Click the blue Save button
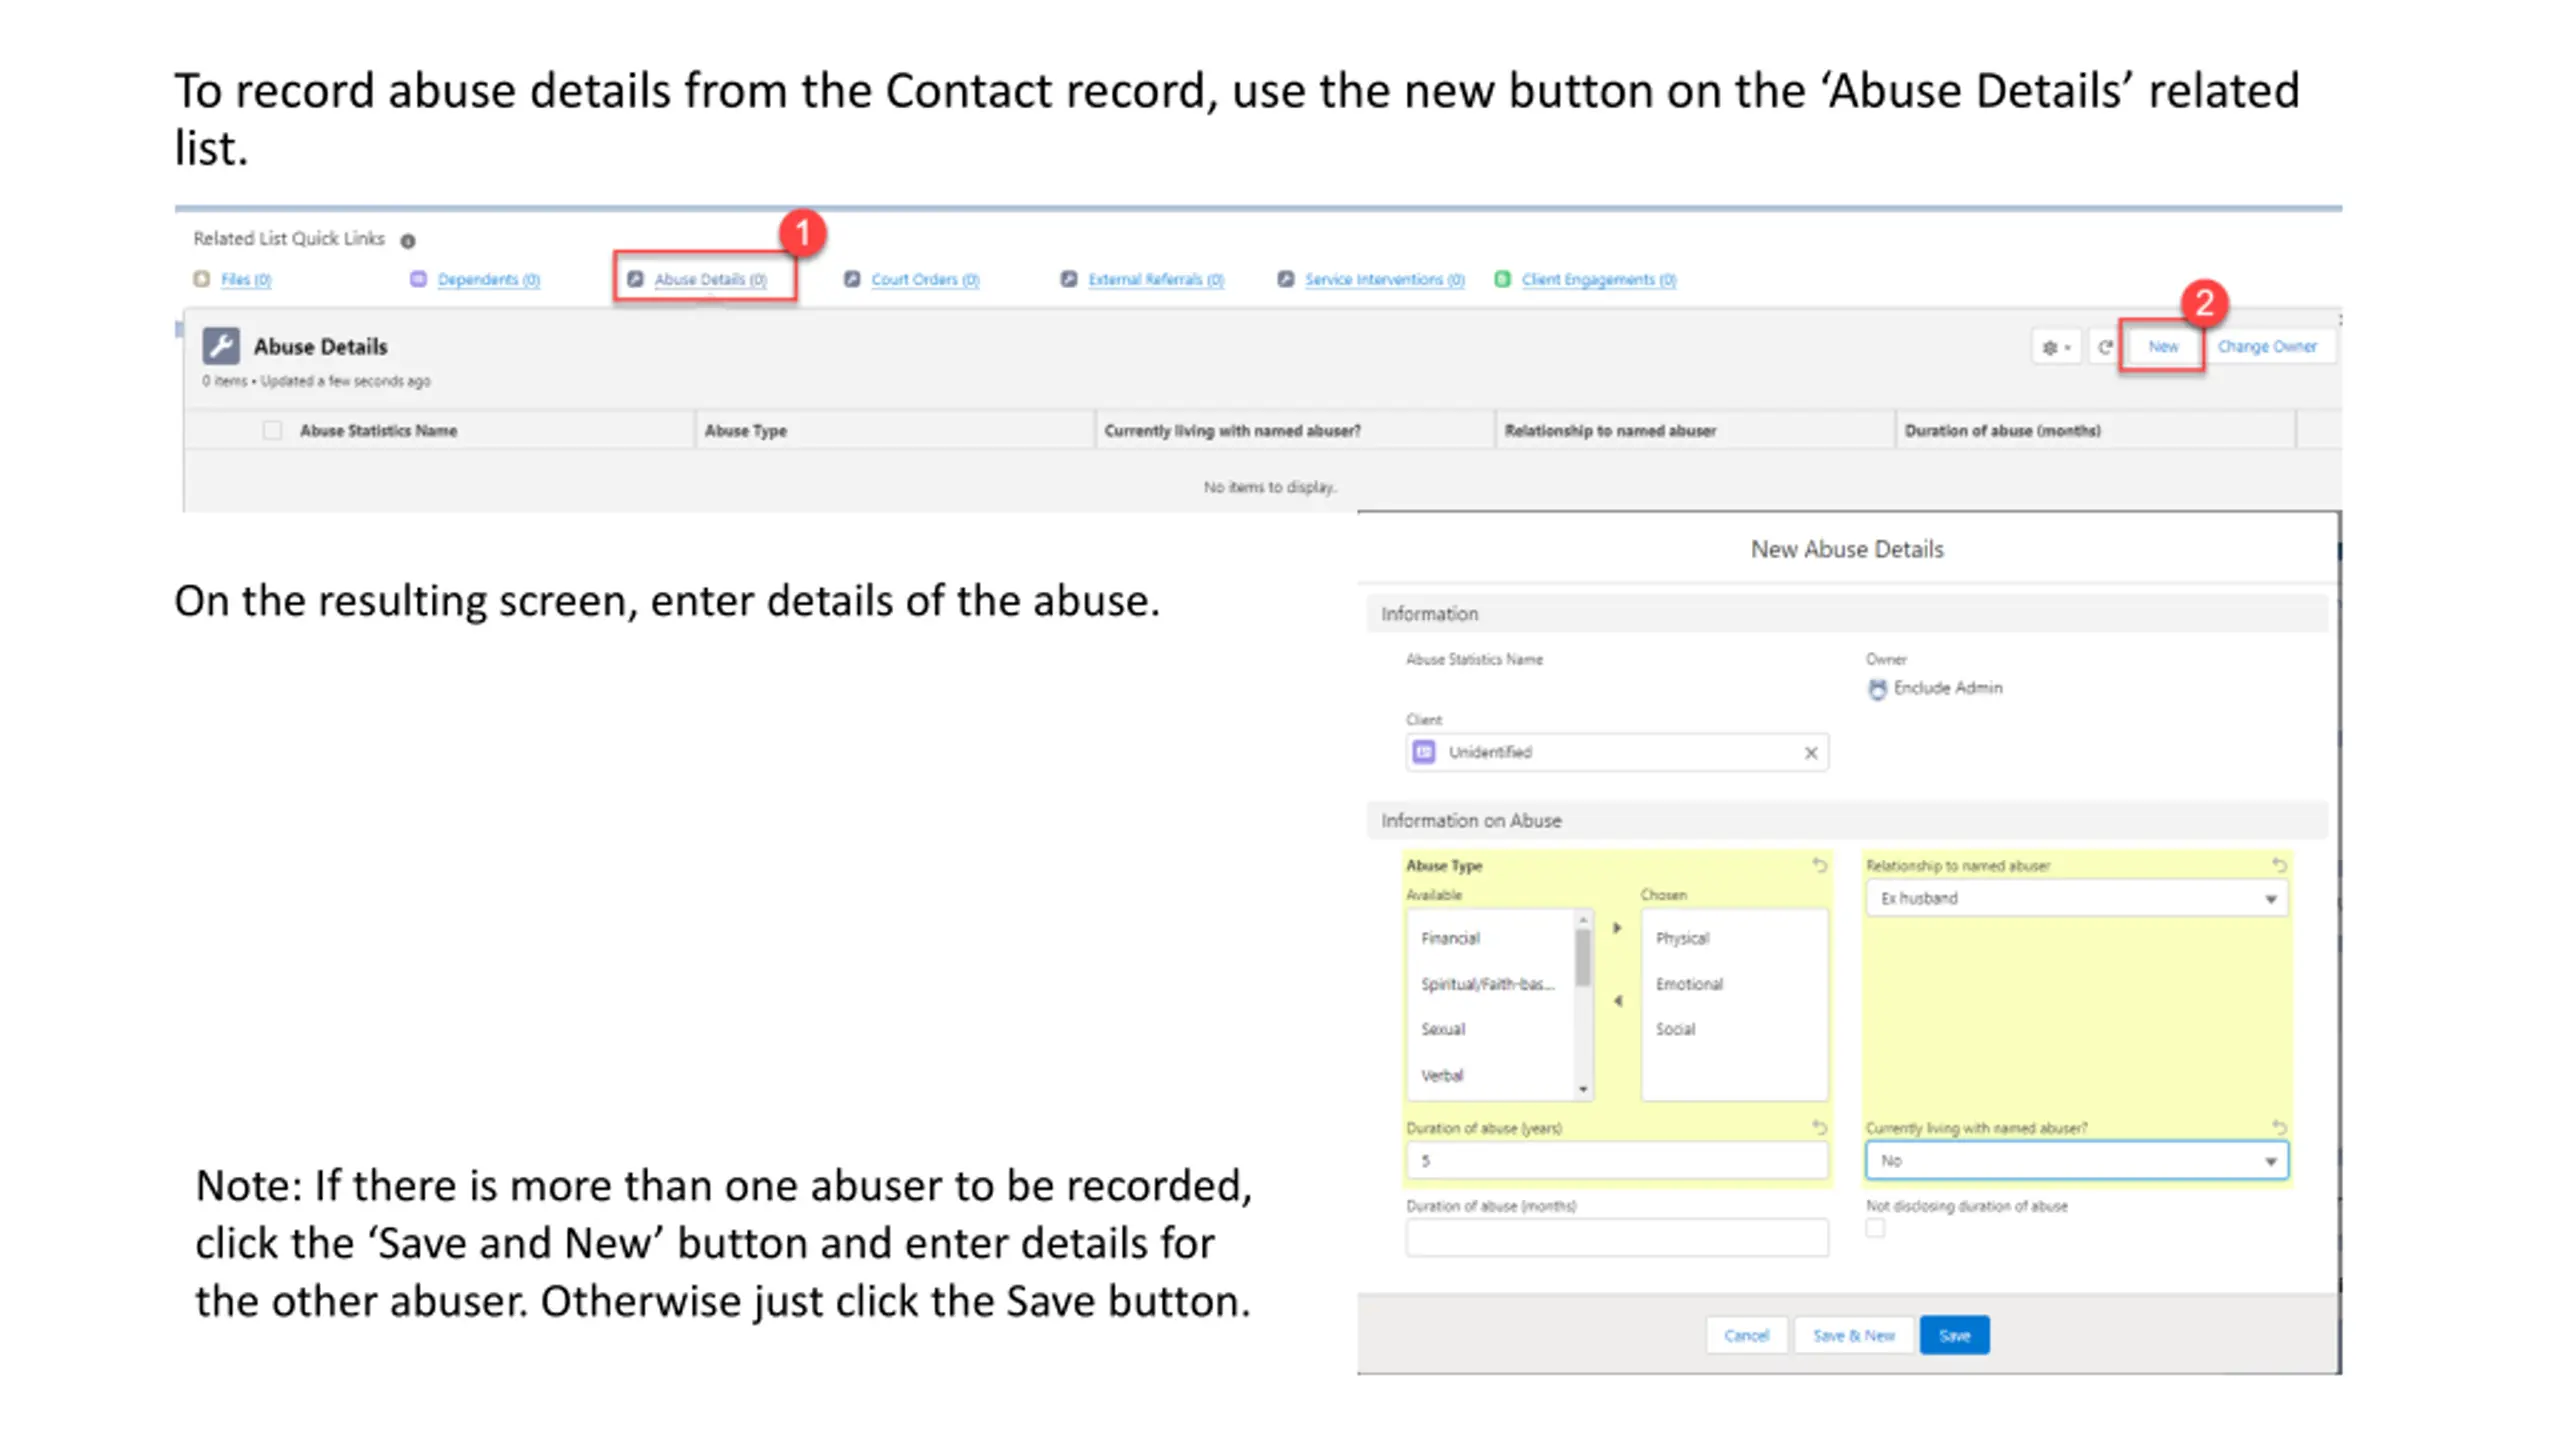 (1954, 1336)
